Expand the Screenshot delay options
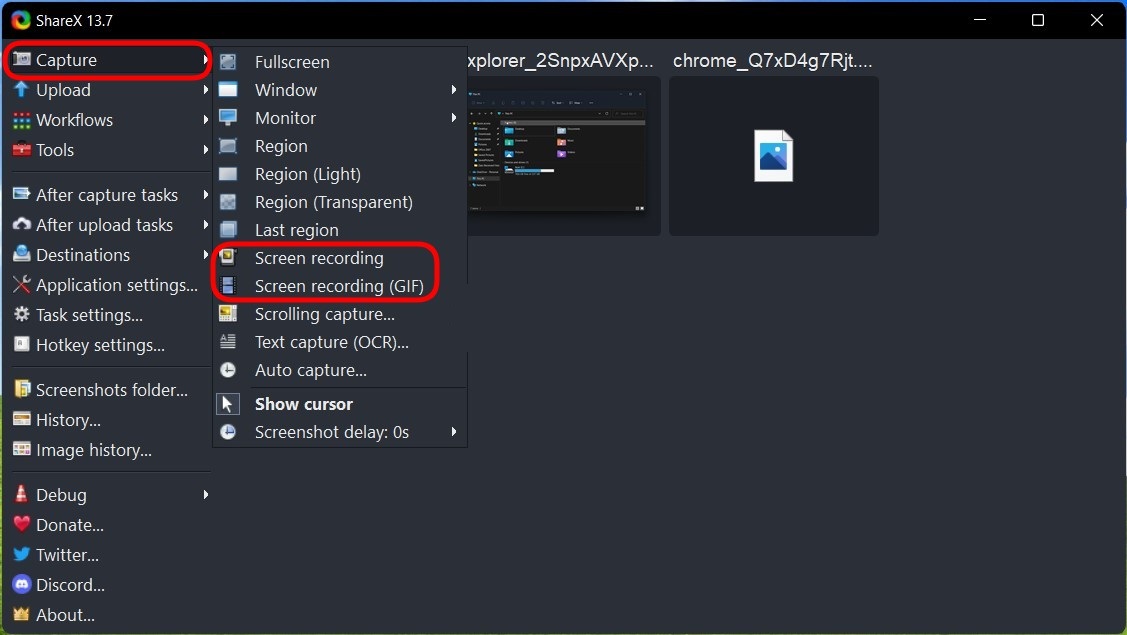This screenshot has height=635, width=1127. coord(332,432)
